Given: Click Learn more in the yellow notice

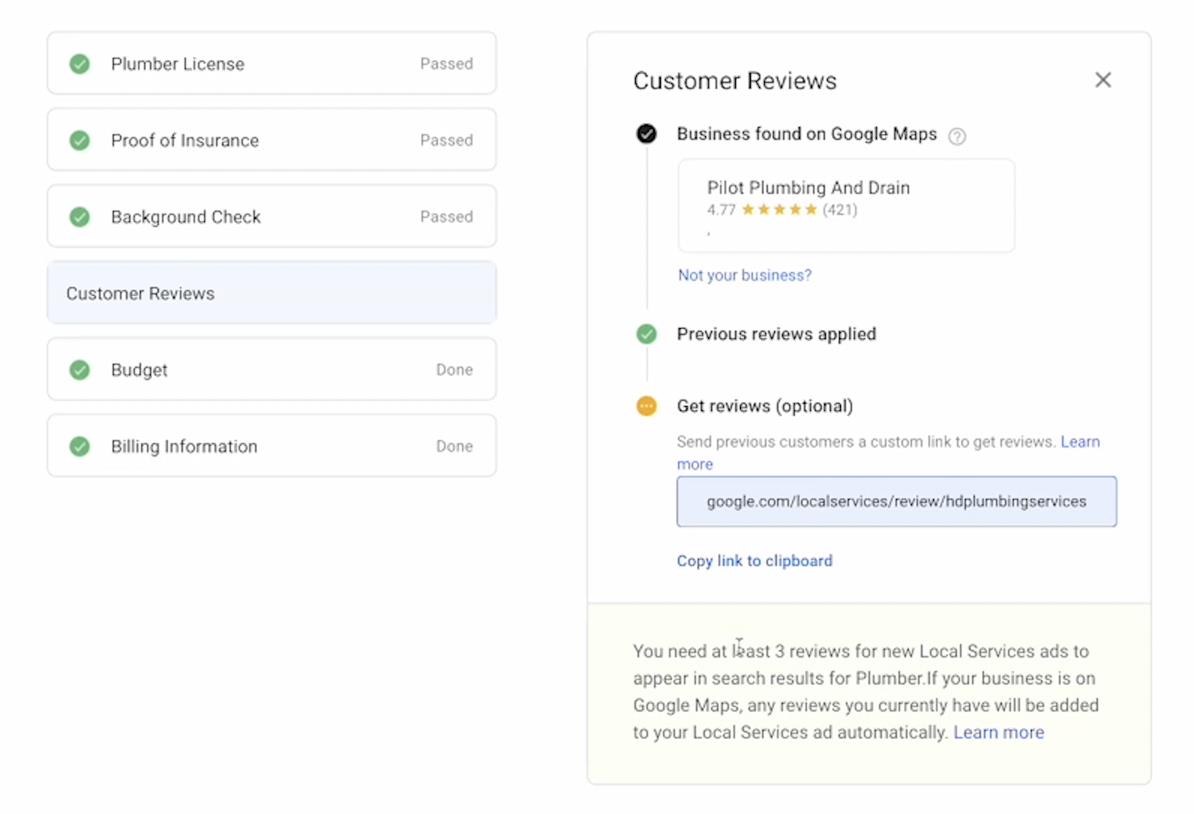Looking at the screenshot, I should pos(998,733).
